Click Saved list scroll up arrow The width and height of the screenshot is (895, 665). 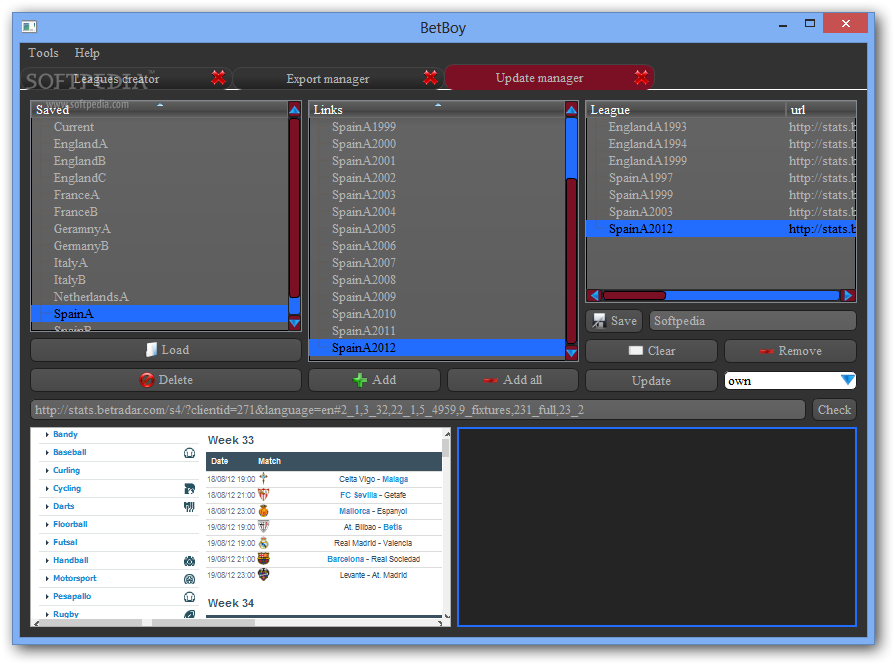tap(295, 109)
